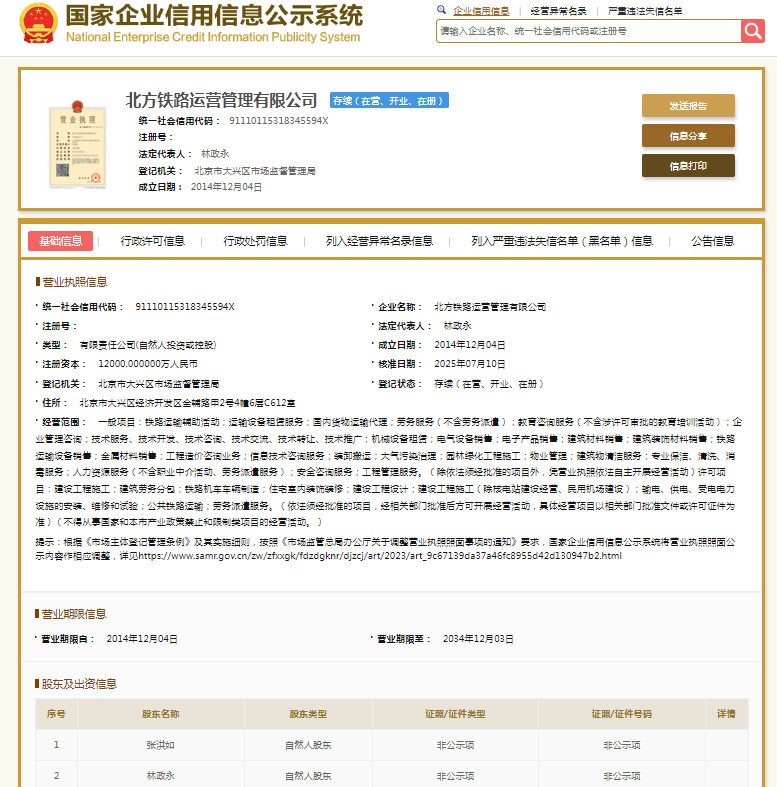Click the system title 国家企业信用信息公示系统
The height and width of the screenshot is (787, 777).
[x=214, y=15]
